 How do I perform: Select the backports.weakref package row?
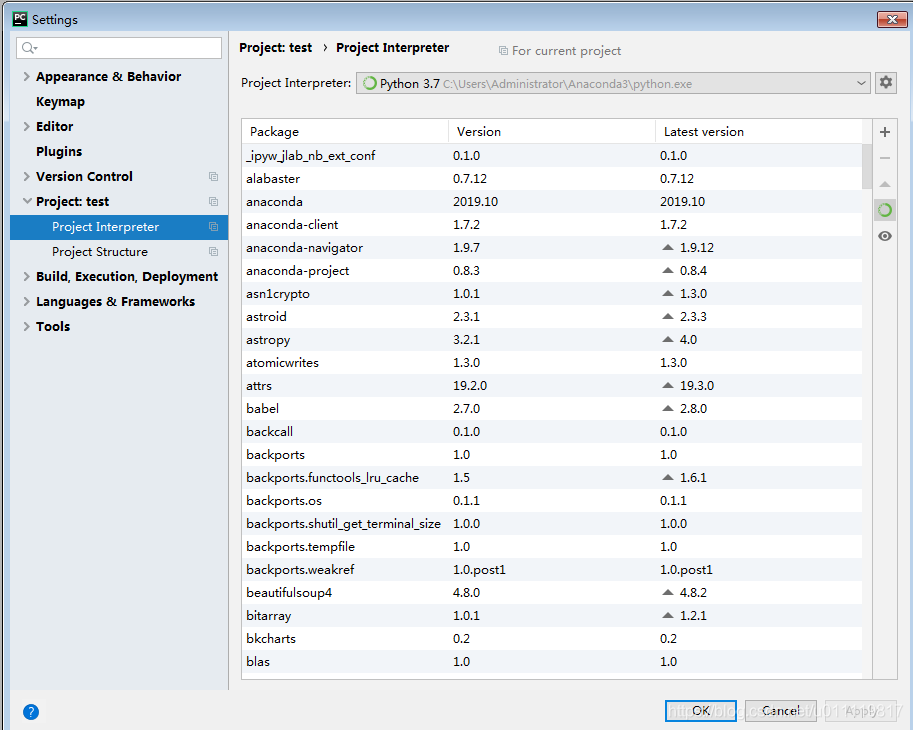click(552, 569)
